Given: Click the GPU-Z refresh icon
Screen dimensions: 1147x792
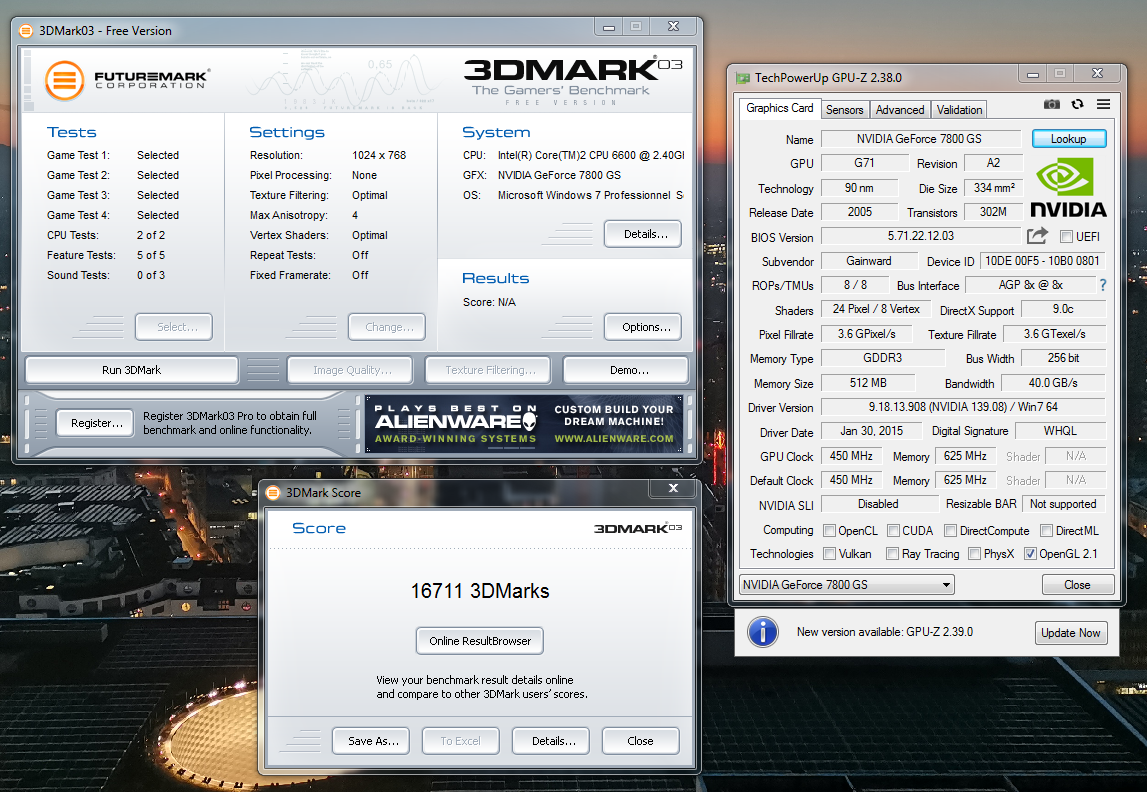Looking at the screenshot, I should tap(1078, 105).
